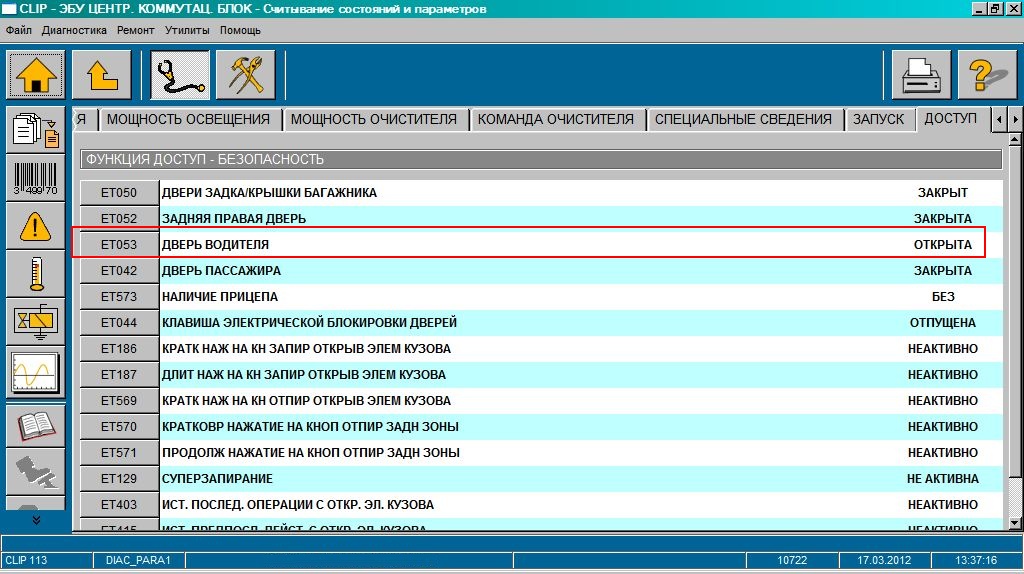1024x574 pixels.
Task: Open the book documentation sidebar icon
Action: (x=36, y=426)
